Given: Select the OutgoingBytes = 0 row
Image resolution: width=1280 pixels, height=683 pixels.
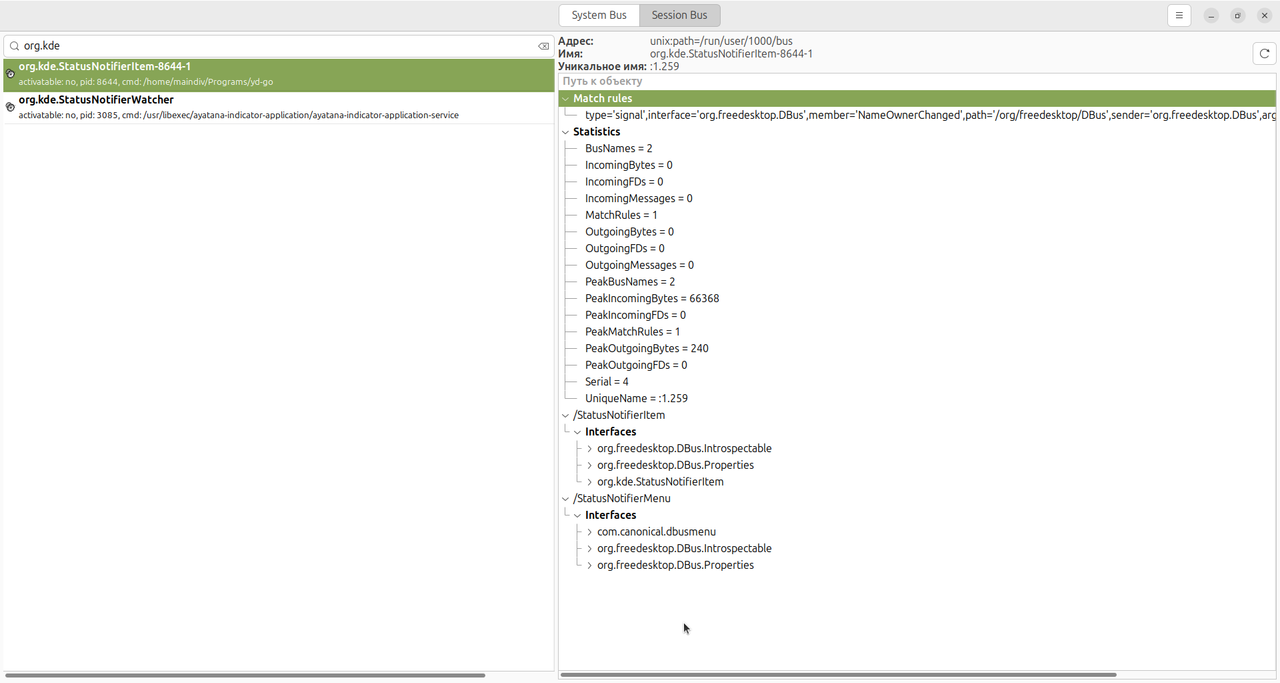Looking at the screenshot, I should click(917, 232).
